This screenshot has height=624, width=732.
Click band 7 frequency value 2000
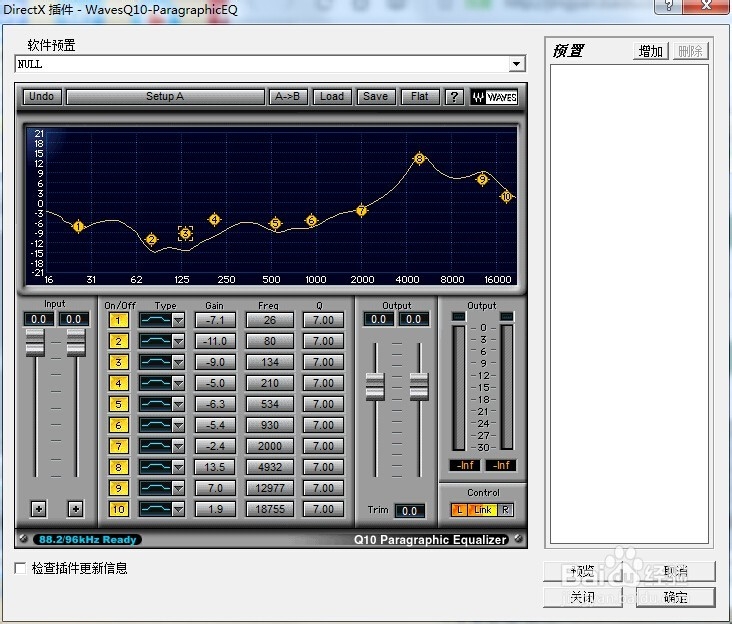270,446
